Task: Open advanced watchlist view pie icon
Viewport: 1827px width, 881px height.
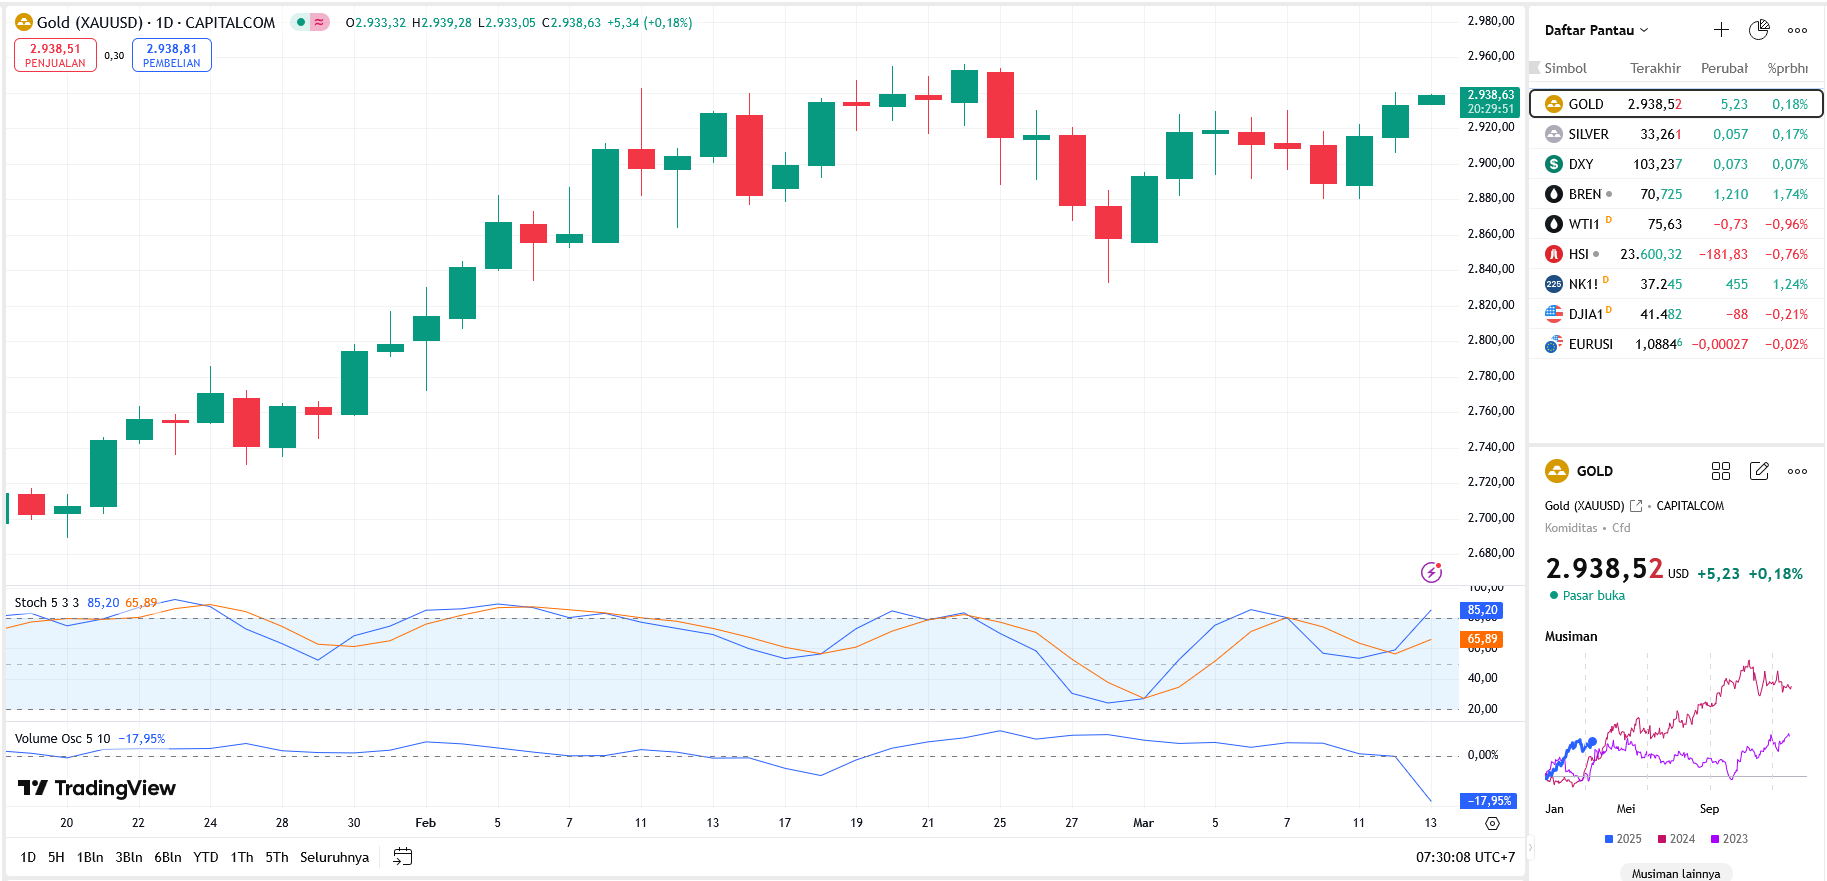Action: [x=1759, y=30]
